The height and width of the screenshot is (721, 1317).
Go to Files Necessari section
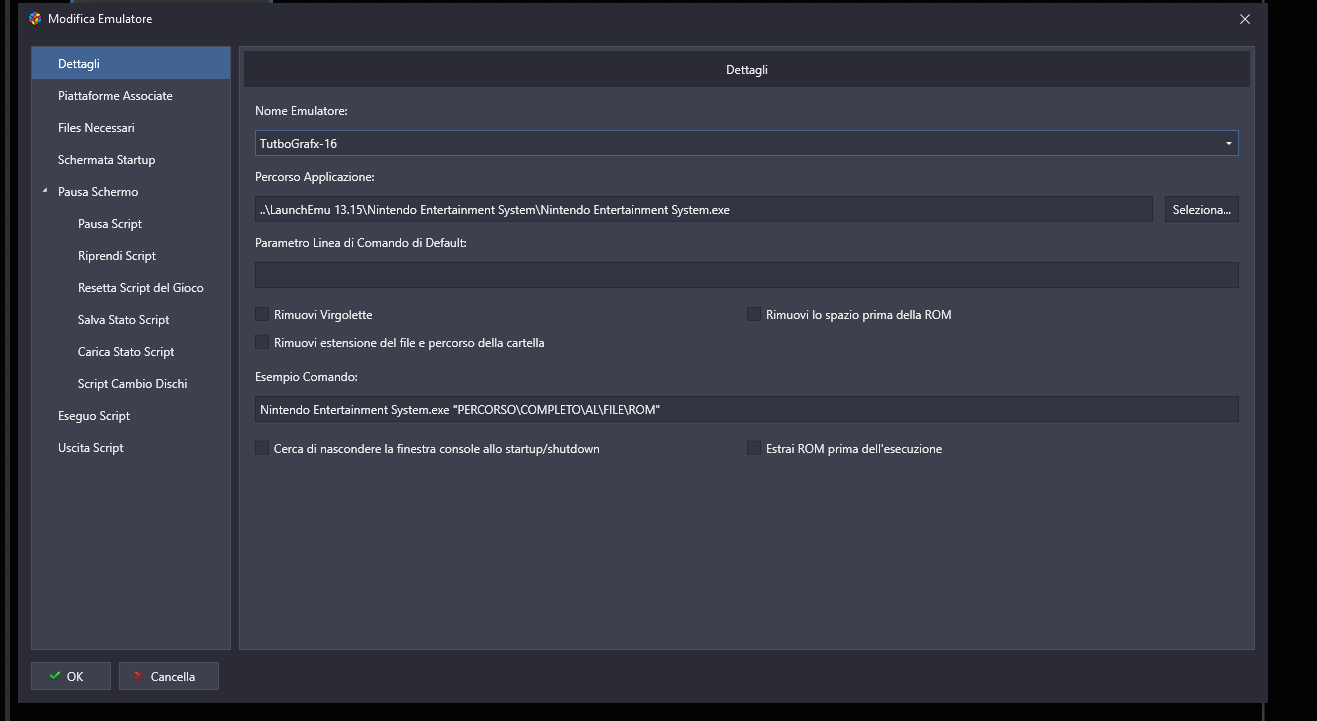pos(131,128)
